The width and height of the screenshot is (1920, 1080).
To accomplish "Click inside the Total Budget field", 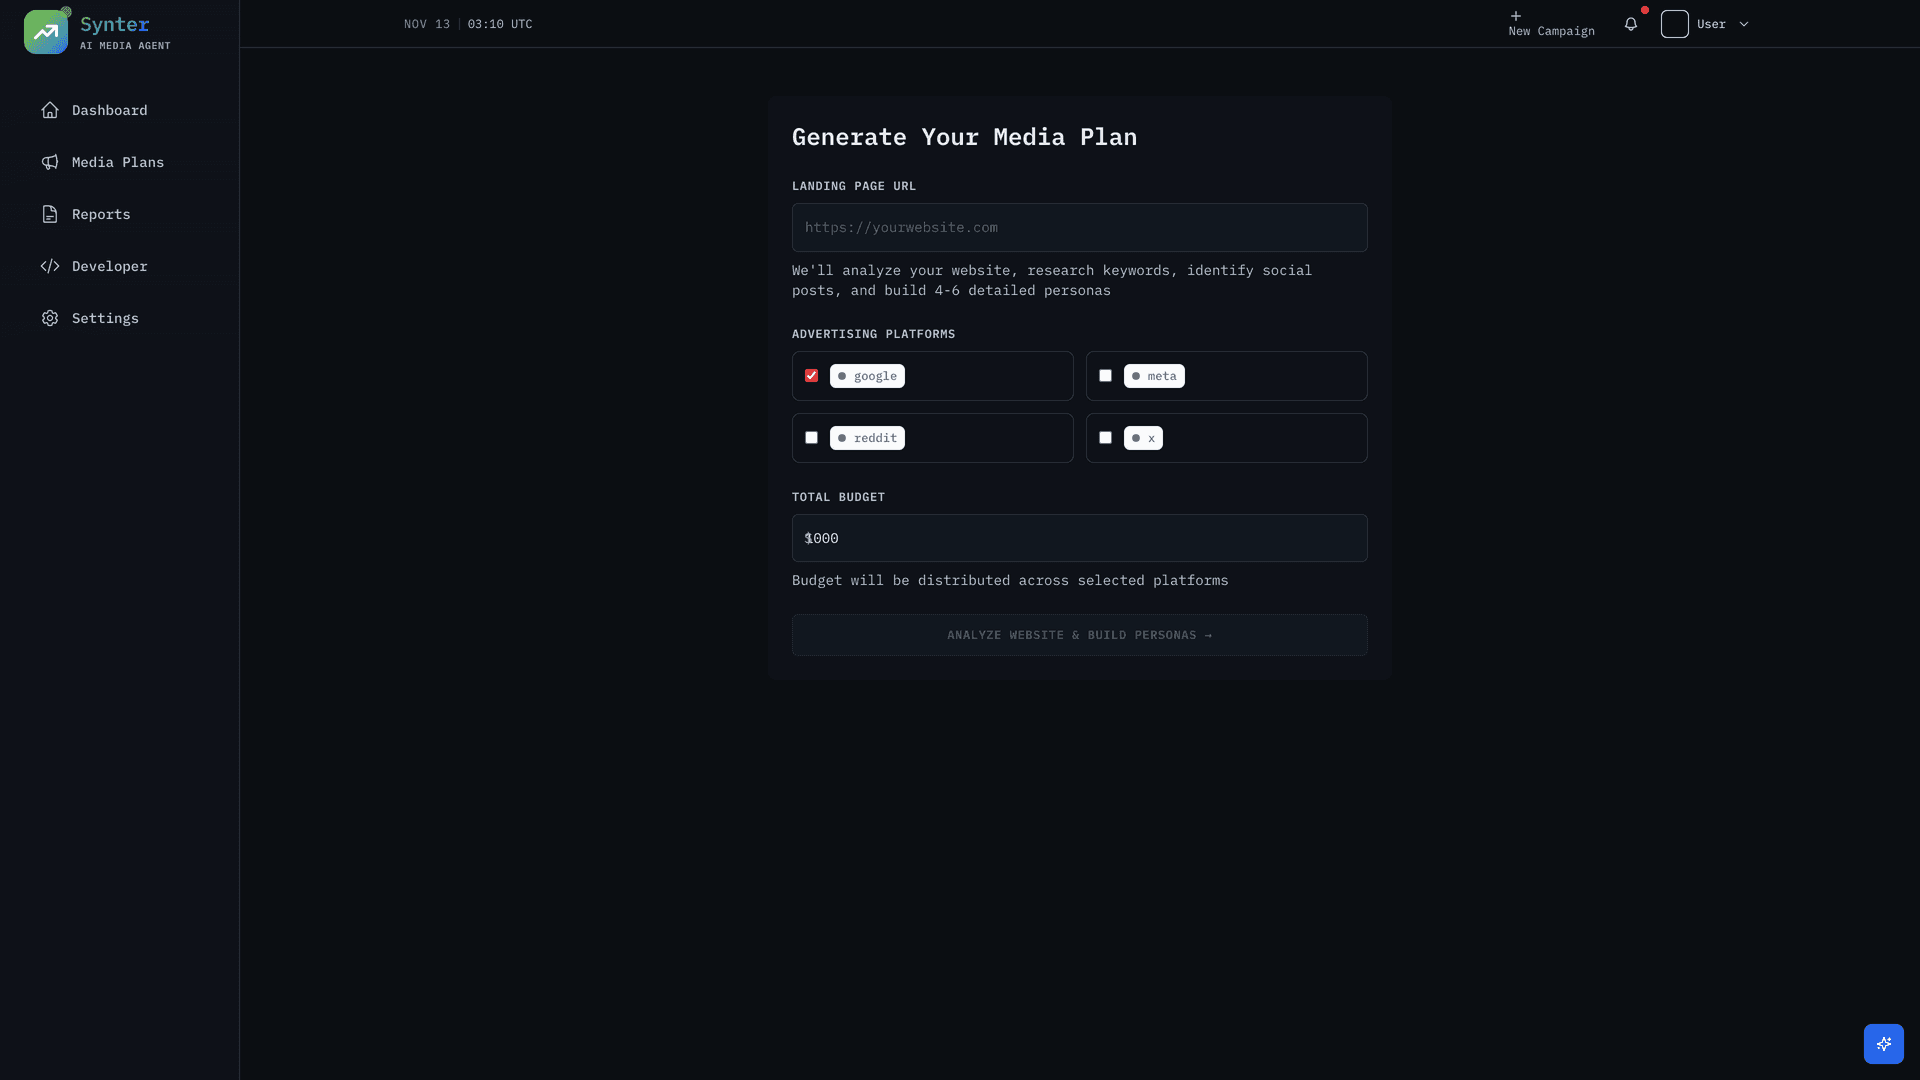I will [x=1079, y=538].
